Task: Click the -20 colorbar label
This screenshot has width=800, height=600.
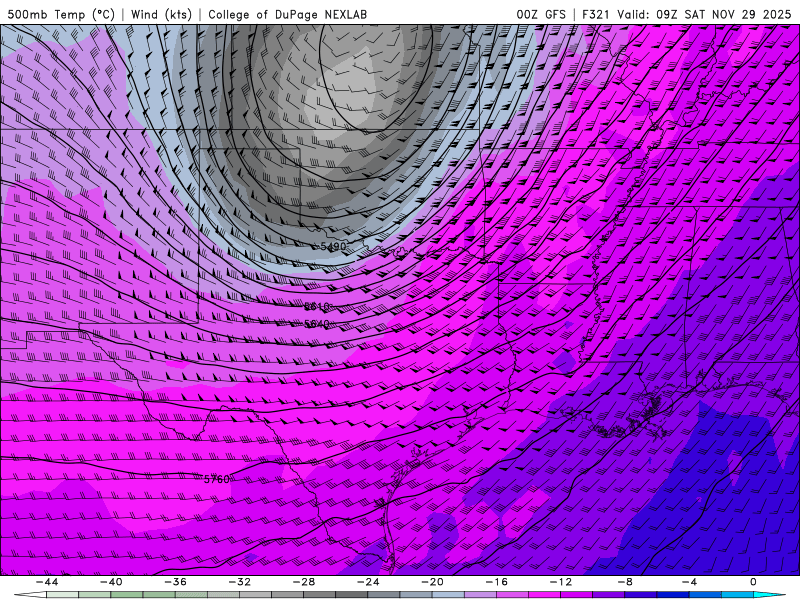Action: coord(433,582)
